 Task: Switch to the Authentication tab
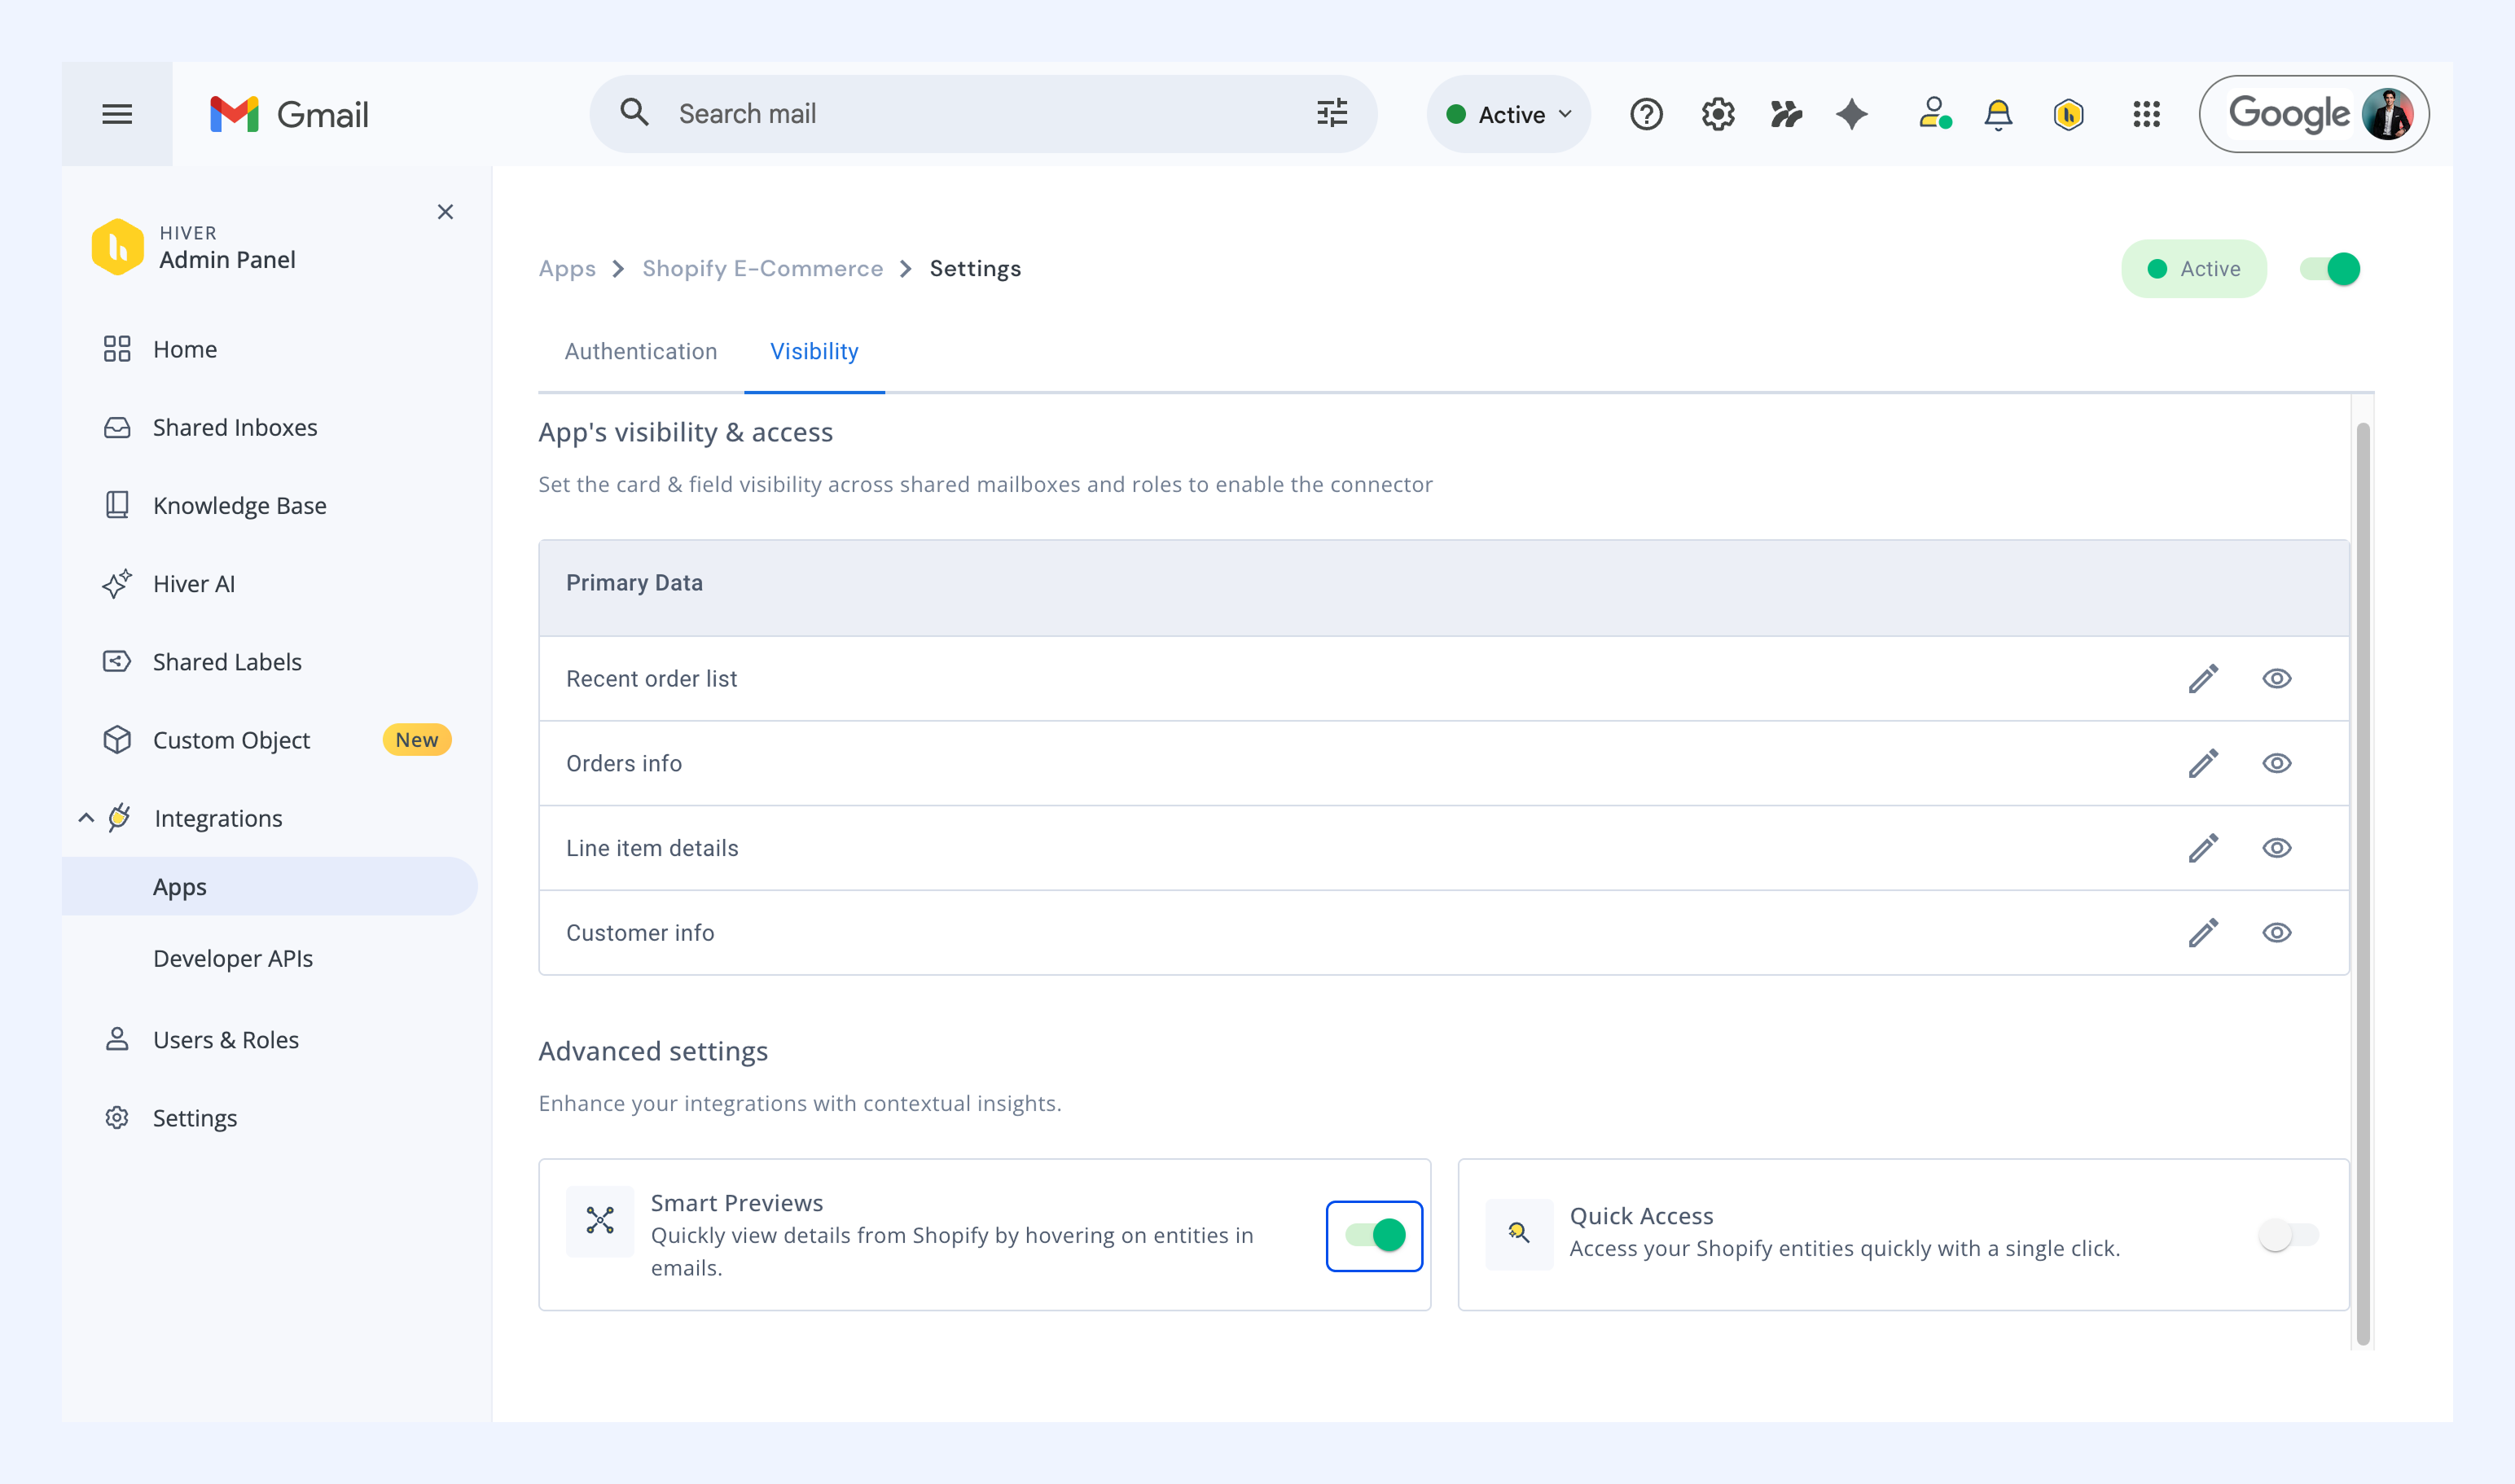click(641, 352)
